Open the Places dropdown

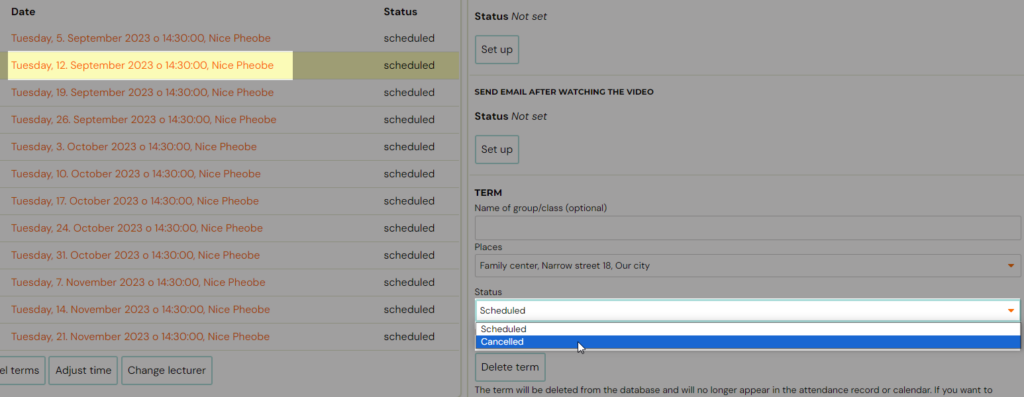(747, 266)
